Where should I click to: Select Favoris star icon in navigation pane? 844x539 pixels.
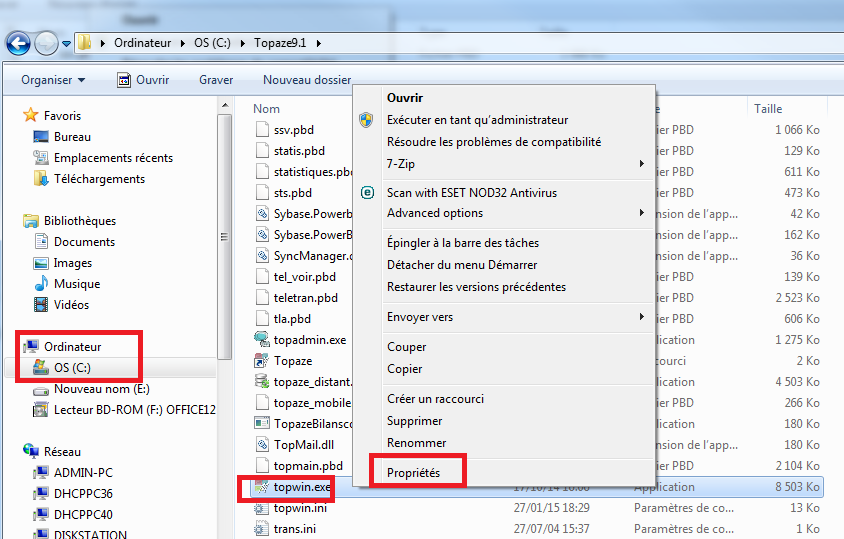31,115
